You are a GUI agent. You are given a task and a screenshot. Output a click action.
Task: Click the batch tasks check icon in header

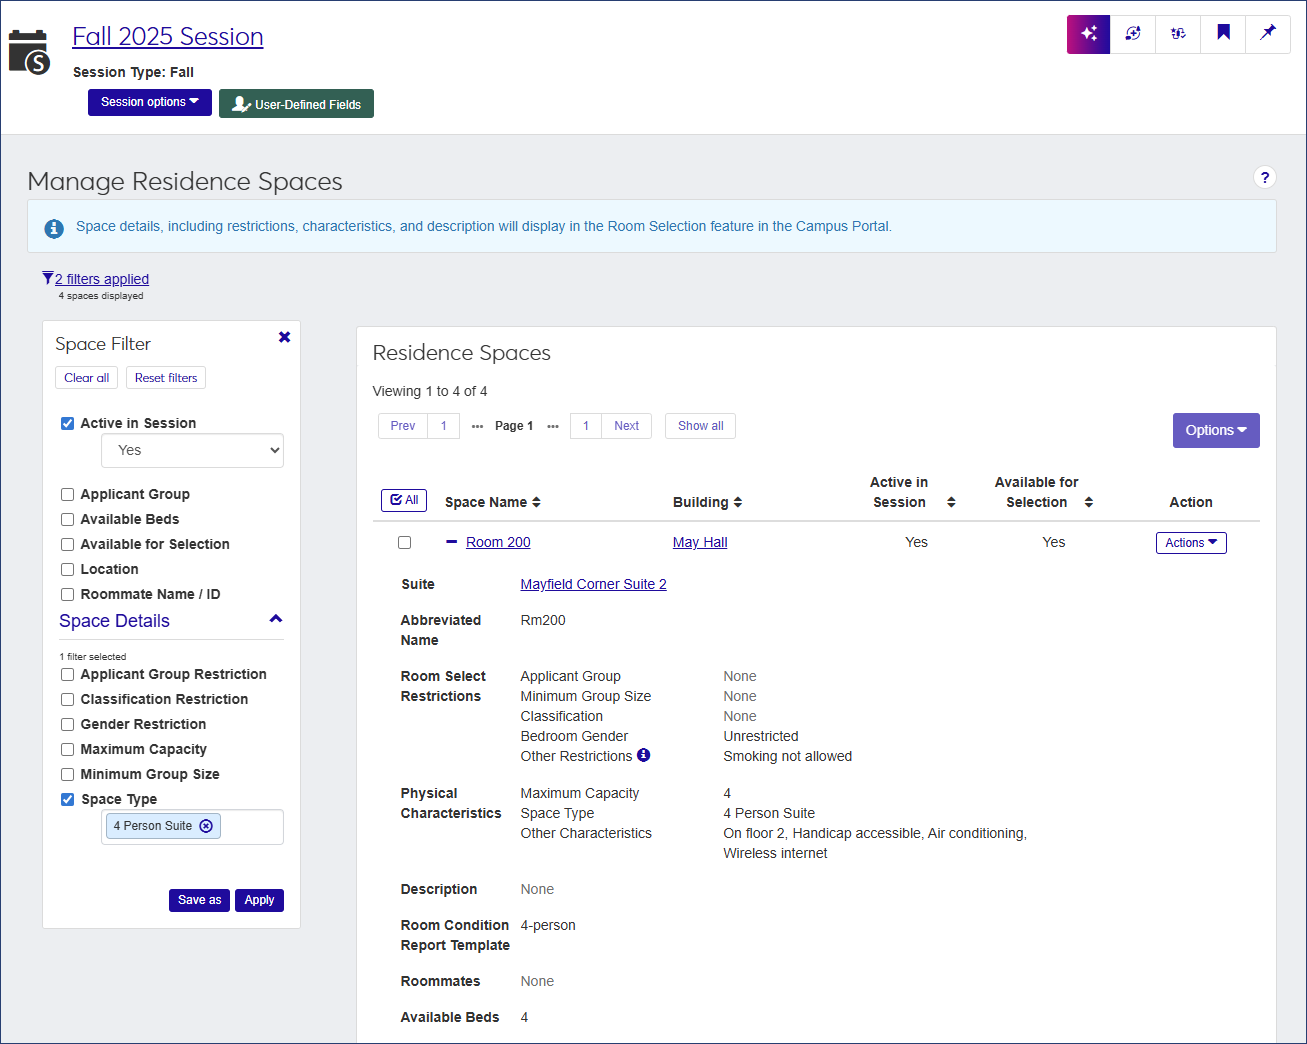(1177, 33)
